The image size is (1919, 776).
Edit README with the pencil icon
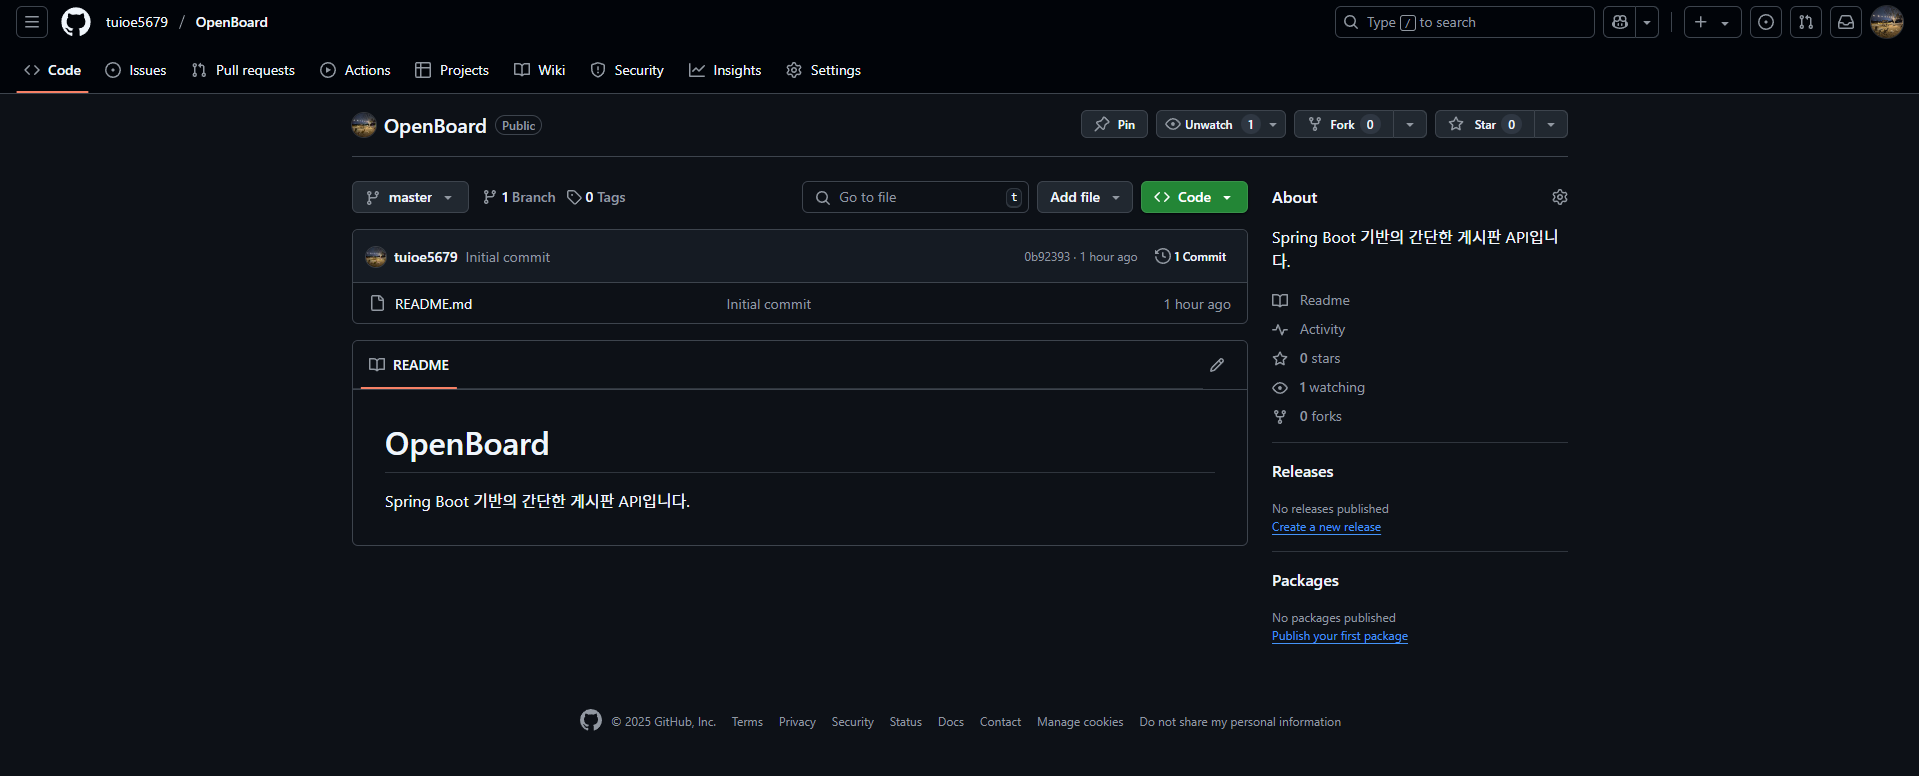pyautogui.click(x=1217, y=365)
